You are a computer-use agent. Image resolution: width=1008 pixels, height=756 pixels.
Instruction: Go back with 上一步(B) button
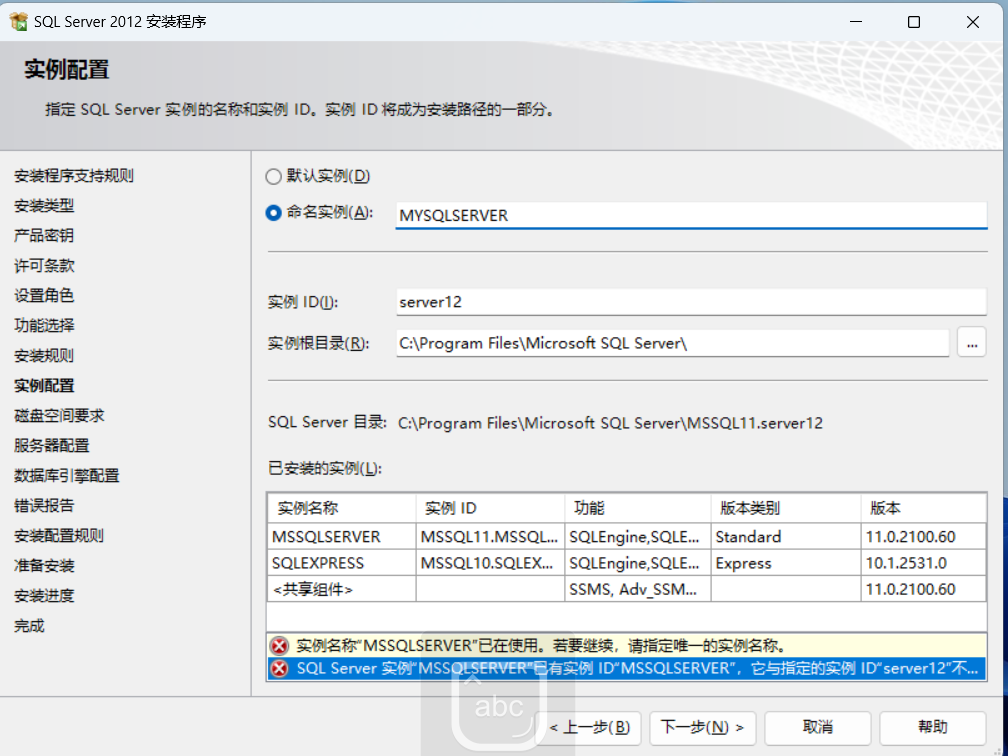(x=589, y=727)
